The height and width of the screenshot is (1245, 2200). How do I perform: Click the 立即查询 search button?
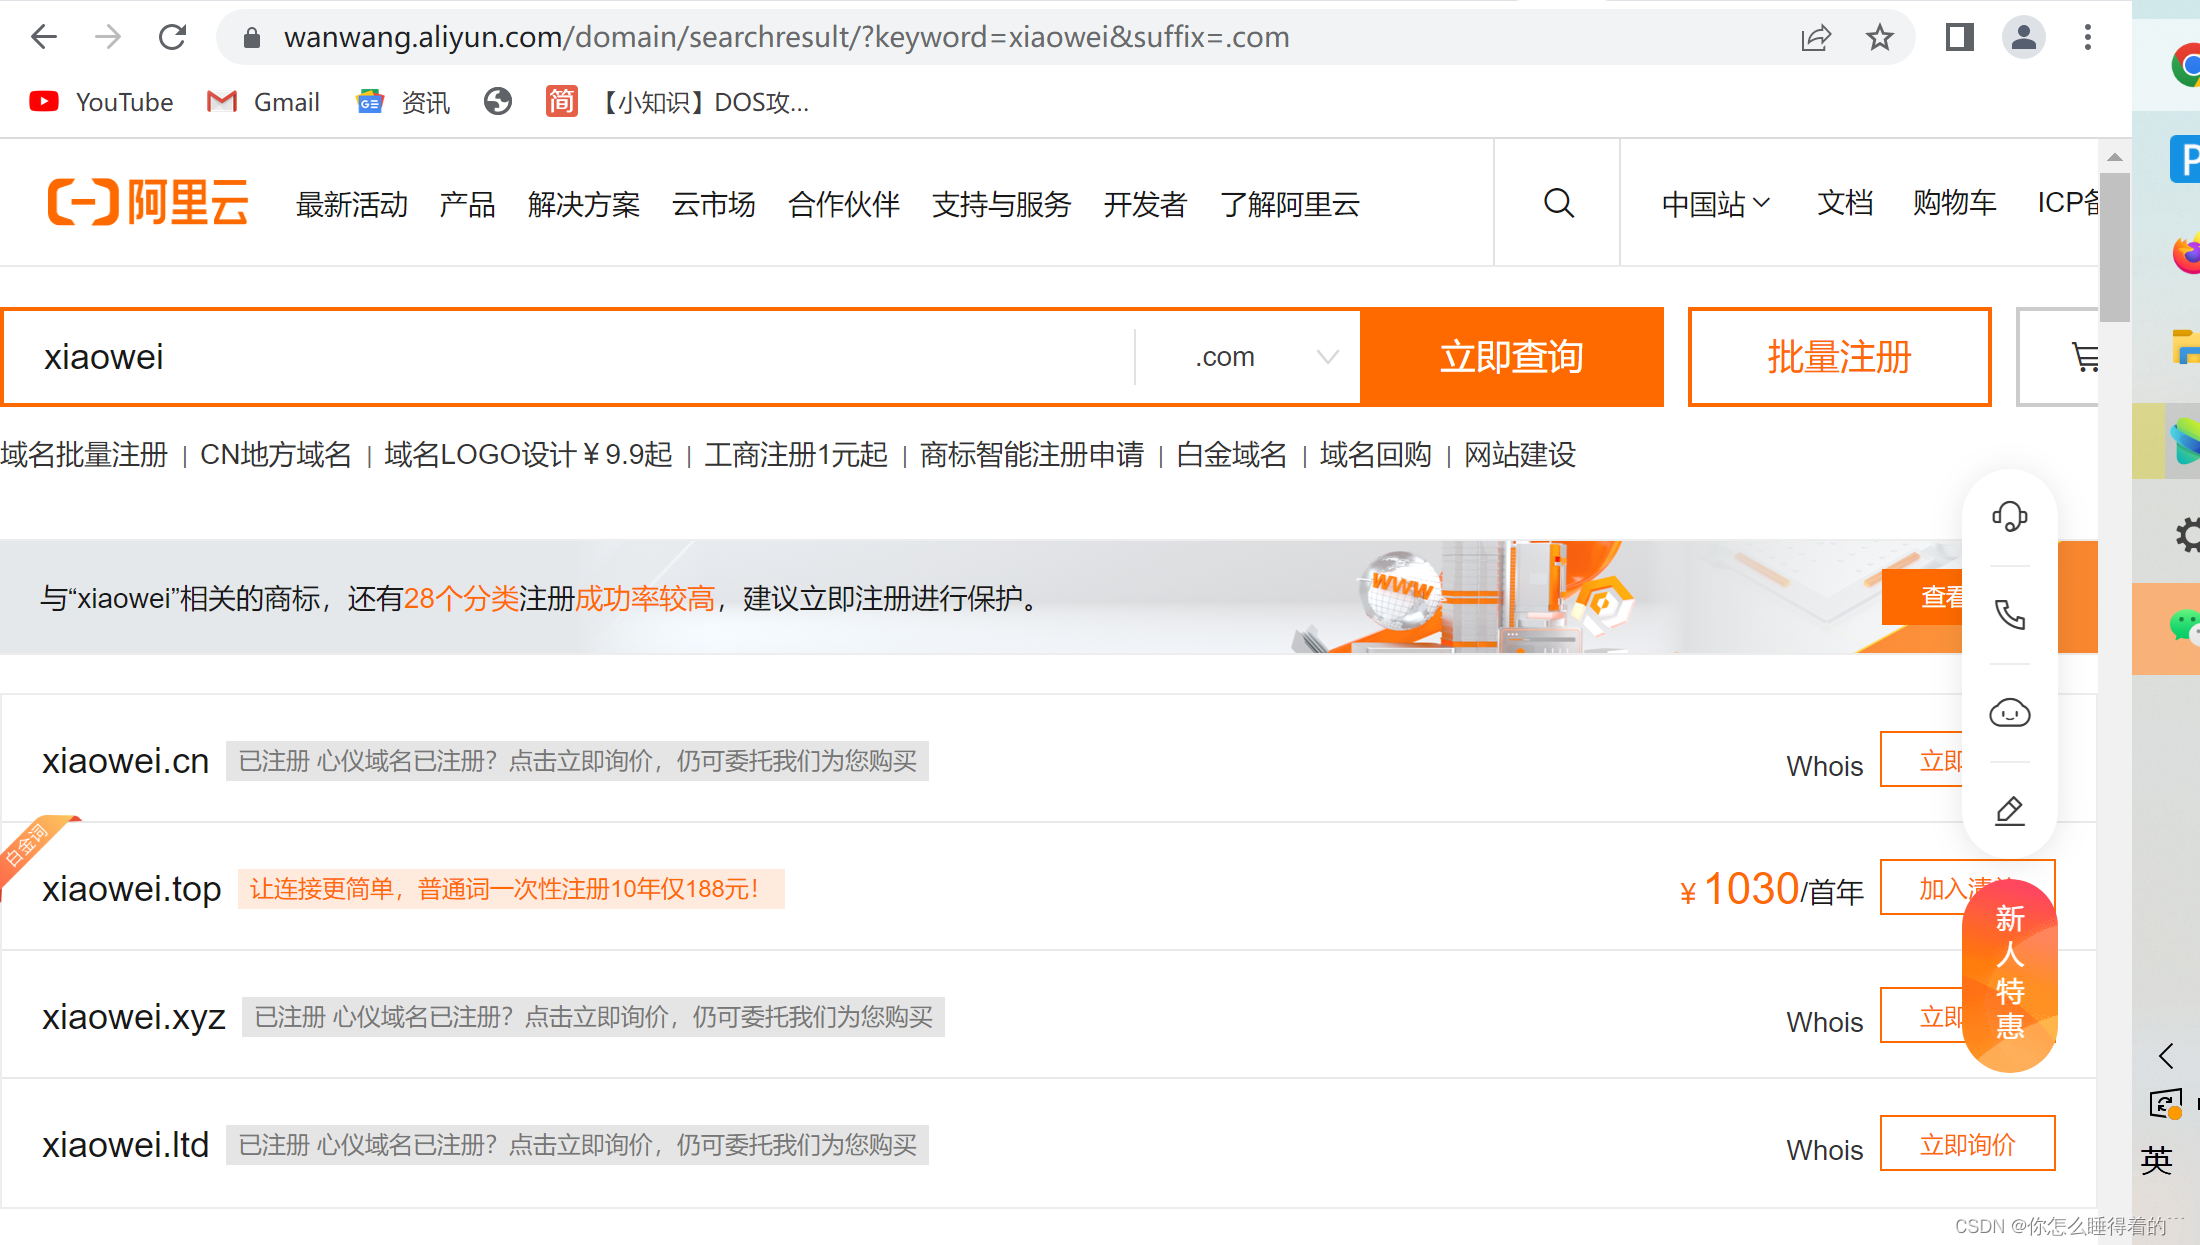point(1511,357)
